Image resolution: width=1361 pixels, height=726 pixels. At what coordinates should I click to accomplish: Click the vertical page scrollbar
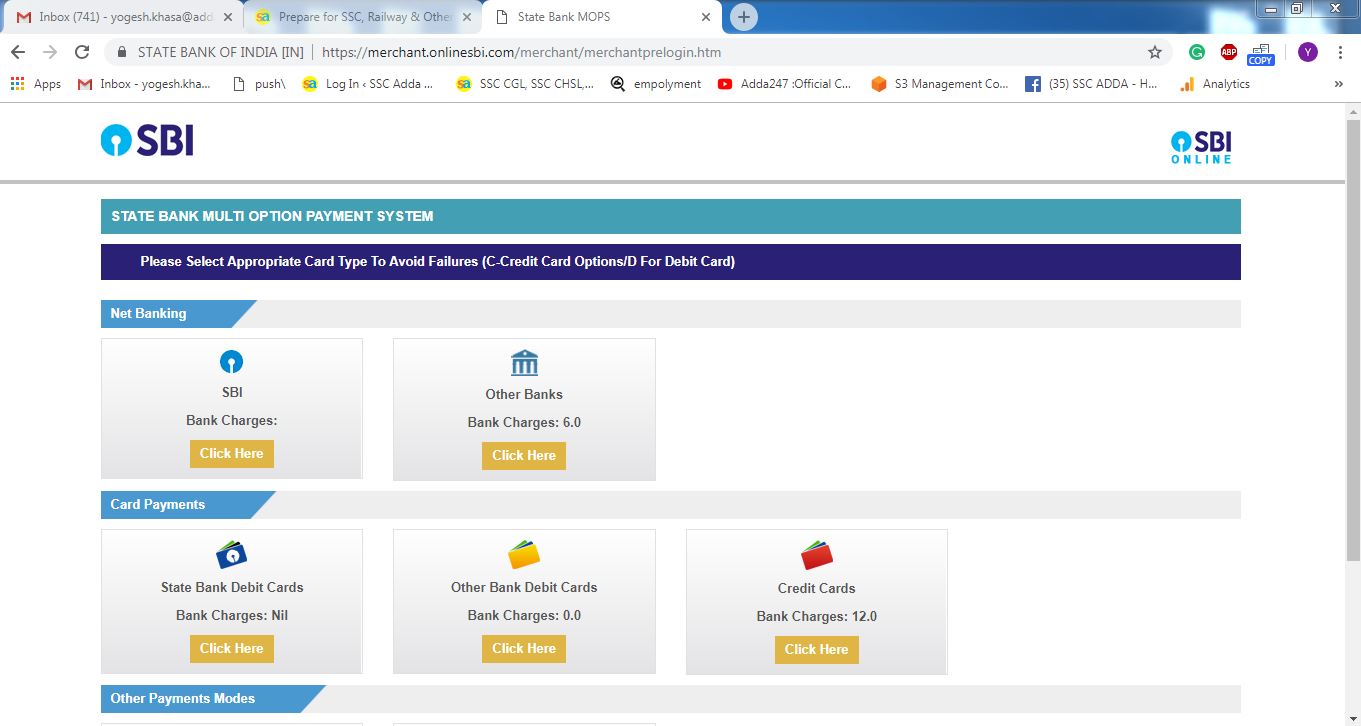[1352, 340]
